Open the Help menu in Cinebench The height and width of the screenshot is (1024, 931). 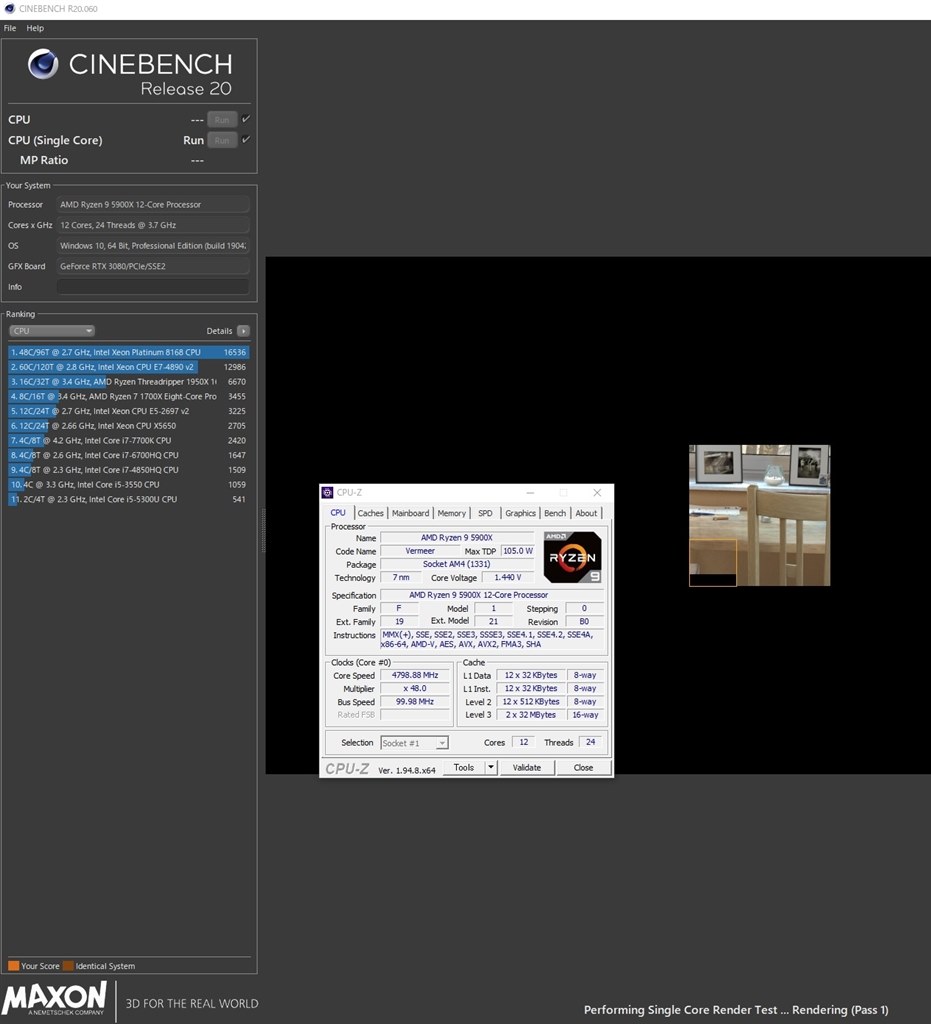(35, 28)
